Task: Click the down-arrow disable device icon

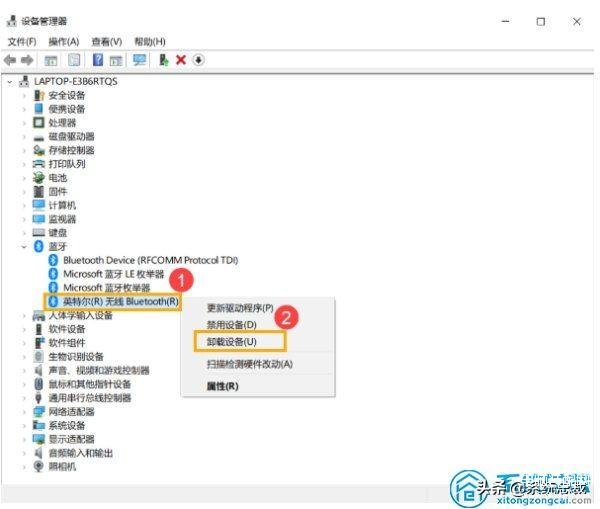Action: [198, 60]
